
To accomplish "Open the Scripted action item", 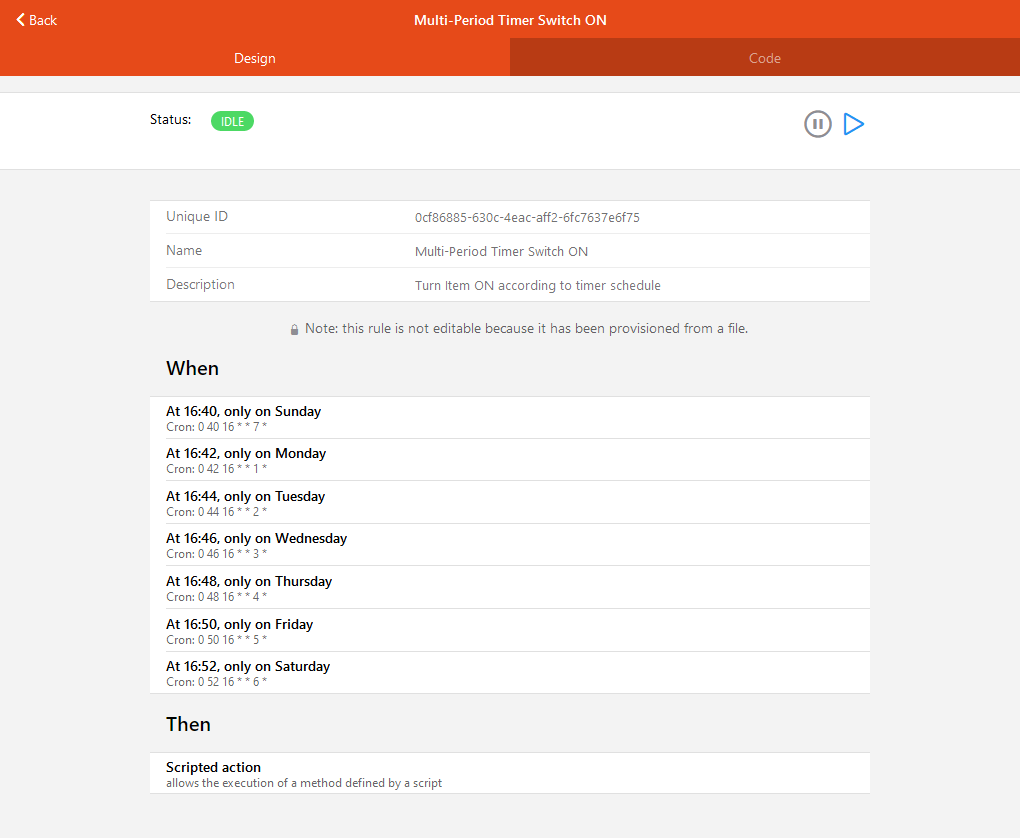I will point(509,774).
